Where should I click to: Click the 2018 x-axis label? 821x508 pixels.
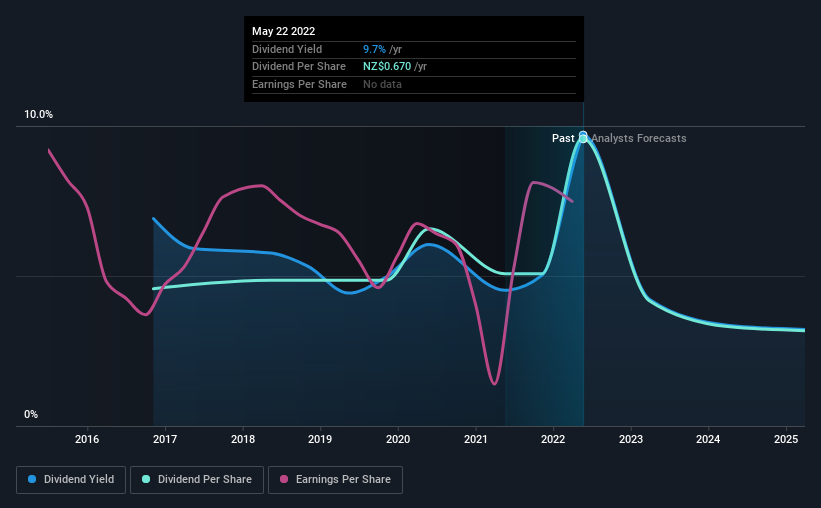point(243,439)
